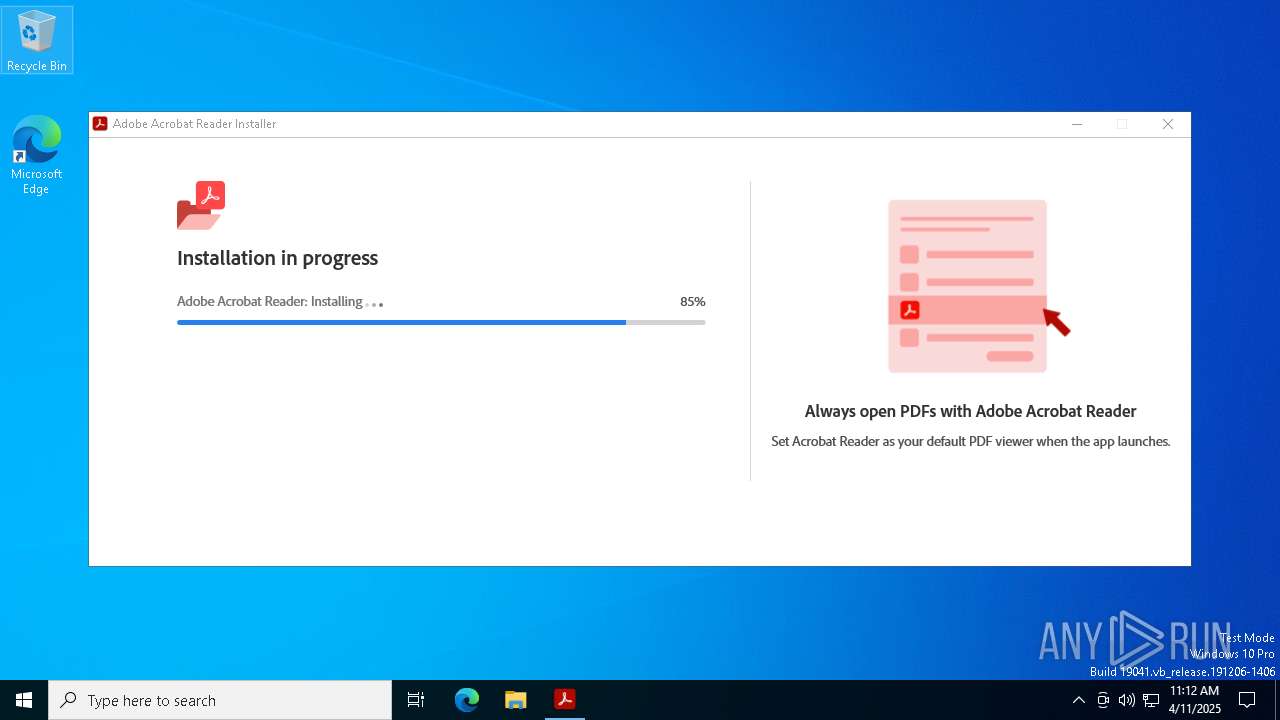Screen dimensions: 1280x720
Task: Open the notification center icon
Action: click(1247, 700)
